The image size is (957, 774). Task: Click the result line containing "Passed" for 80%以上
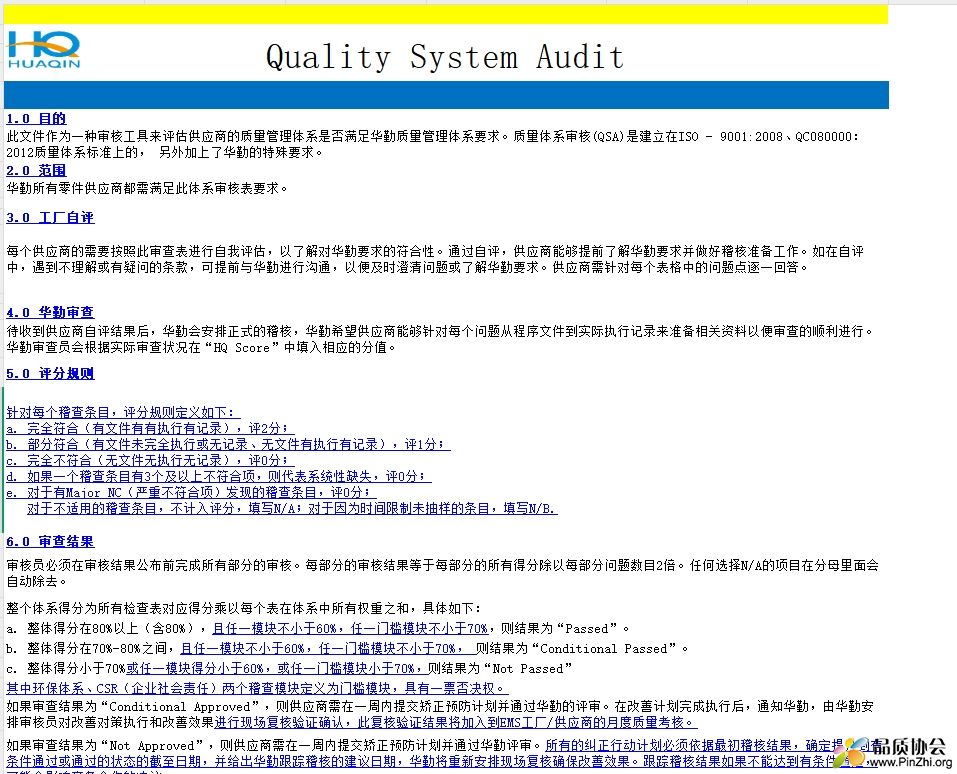317,628
